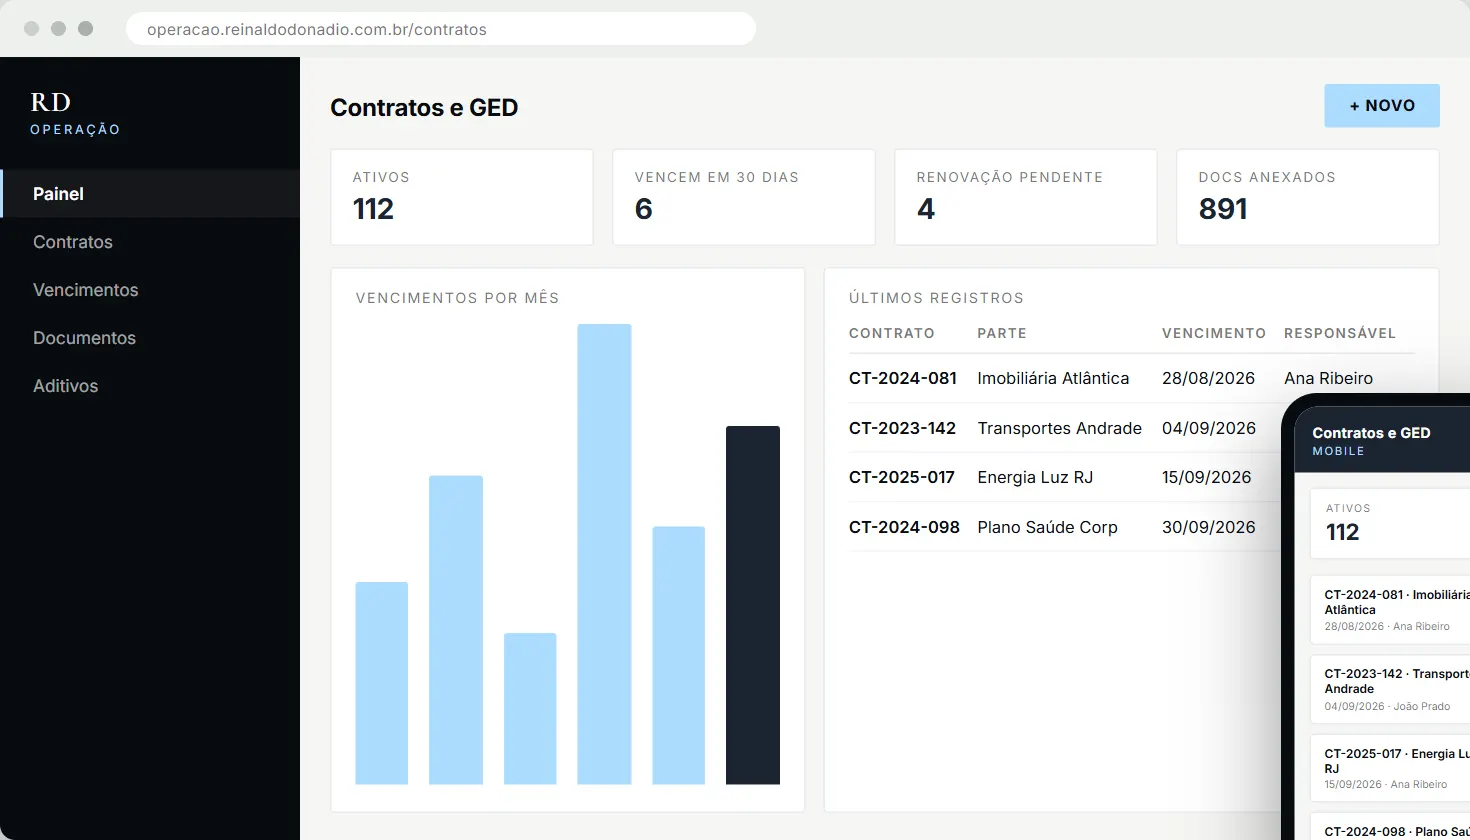Click the Últimos Registros panel title
The height and width of the screenshot is (840, 1470).
coord(936,298)
